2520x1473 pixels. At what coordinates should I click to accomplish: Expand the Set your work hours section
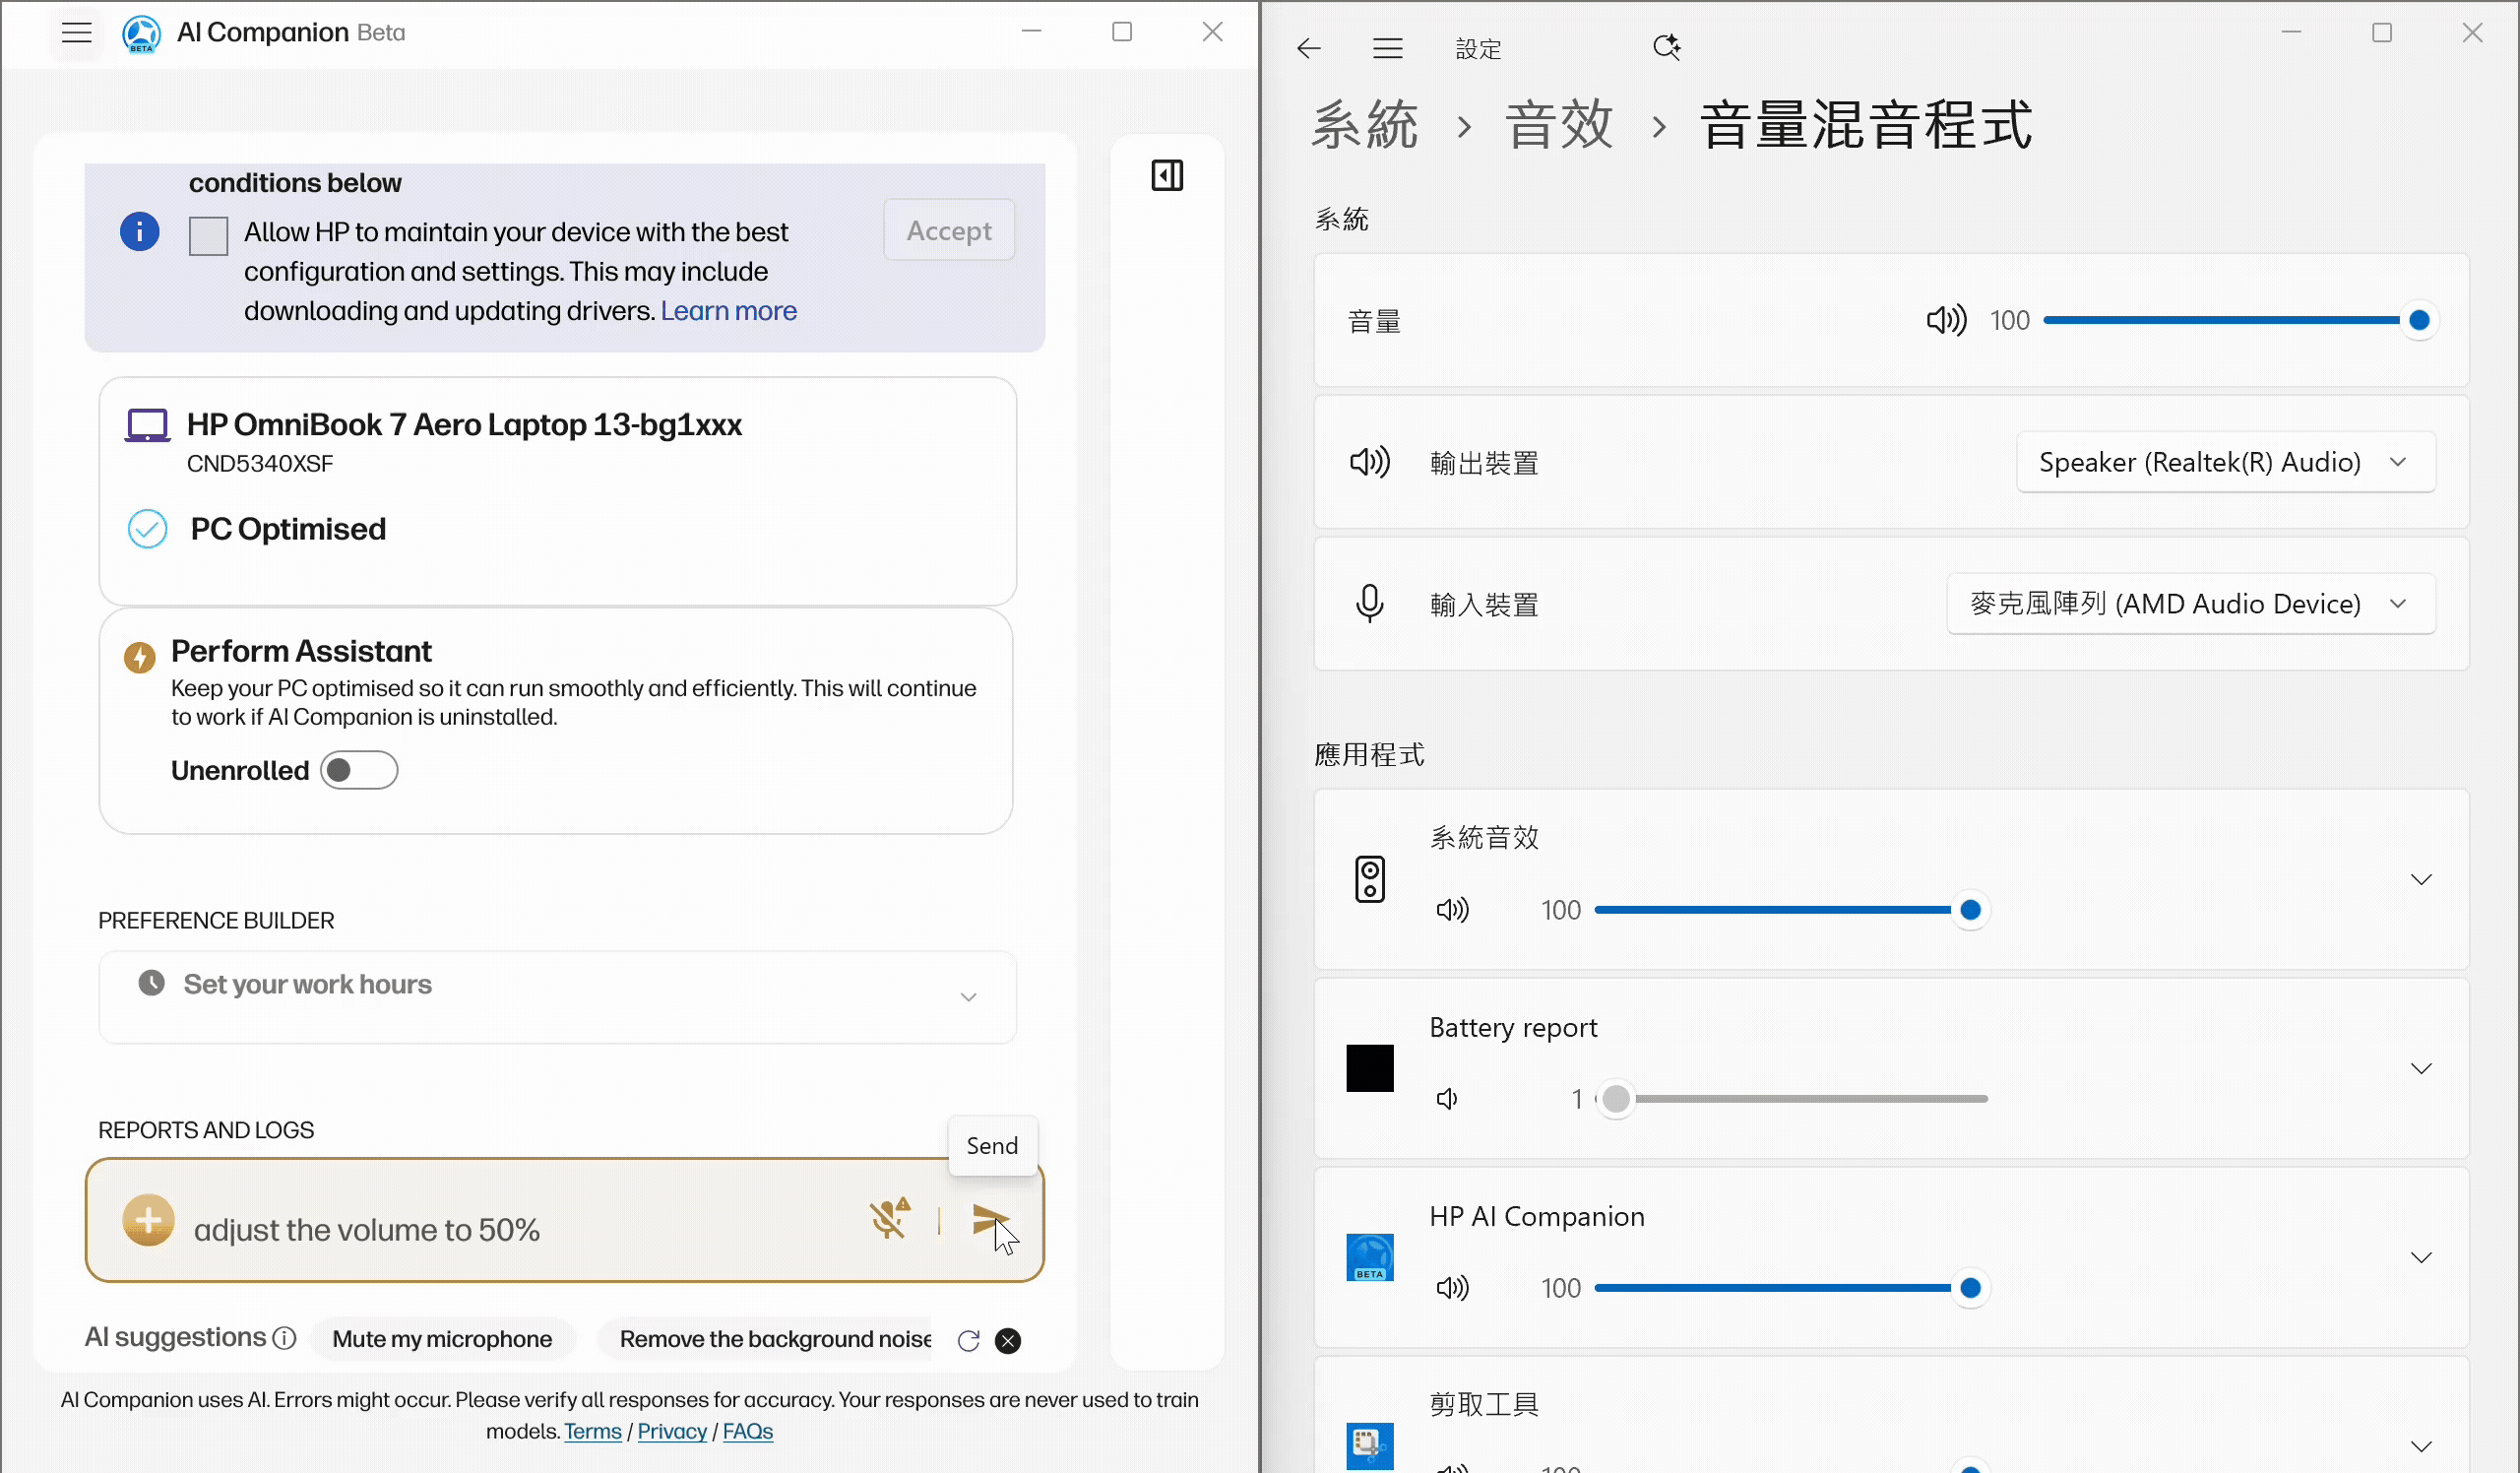pos(967,997)
